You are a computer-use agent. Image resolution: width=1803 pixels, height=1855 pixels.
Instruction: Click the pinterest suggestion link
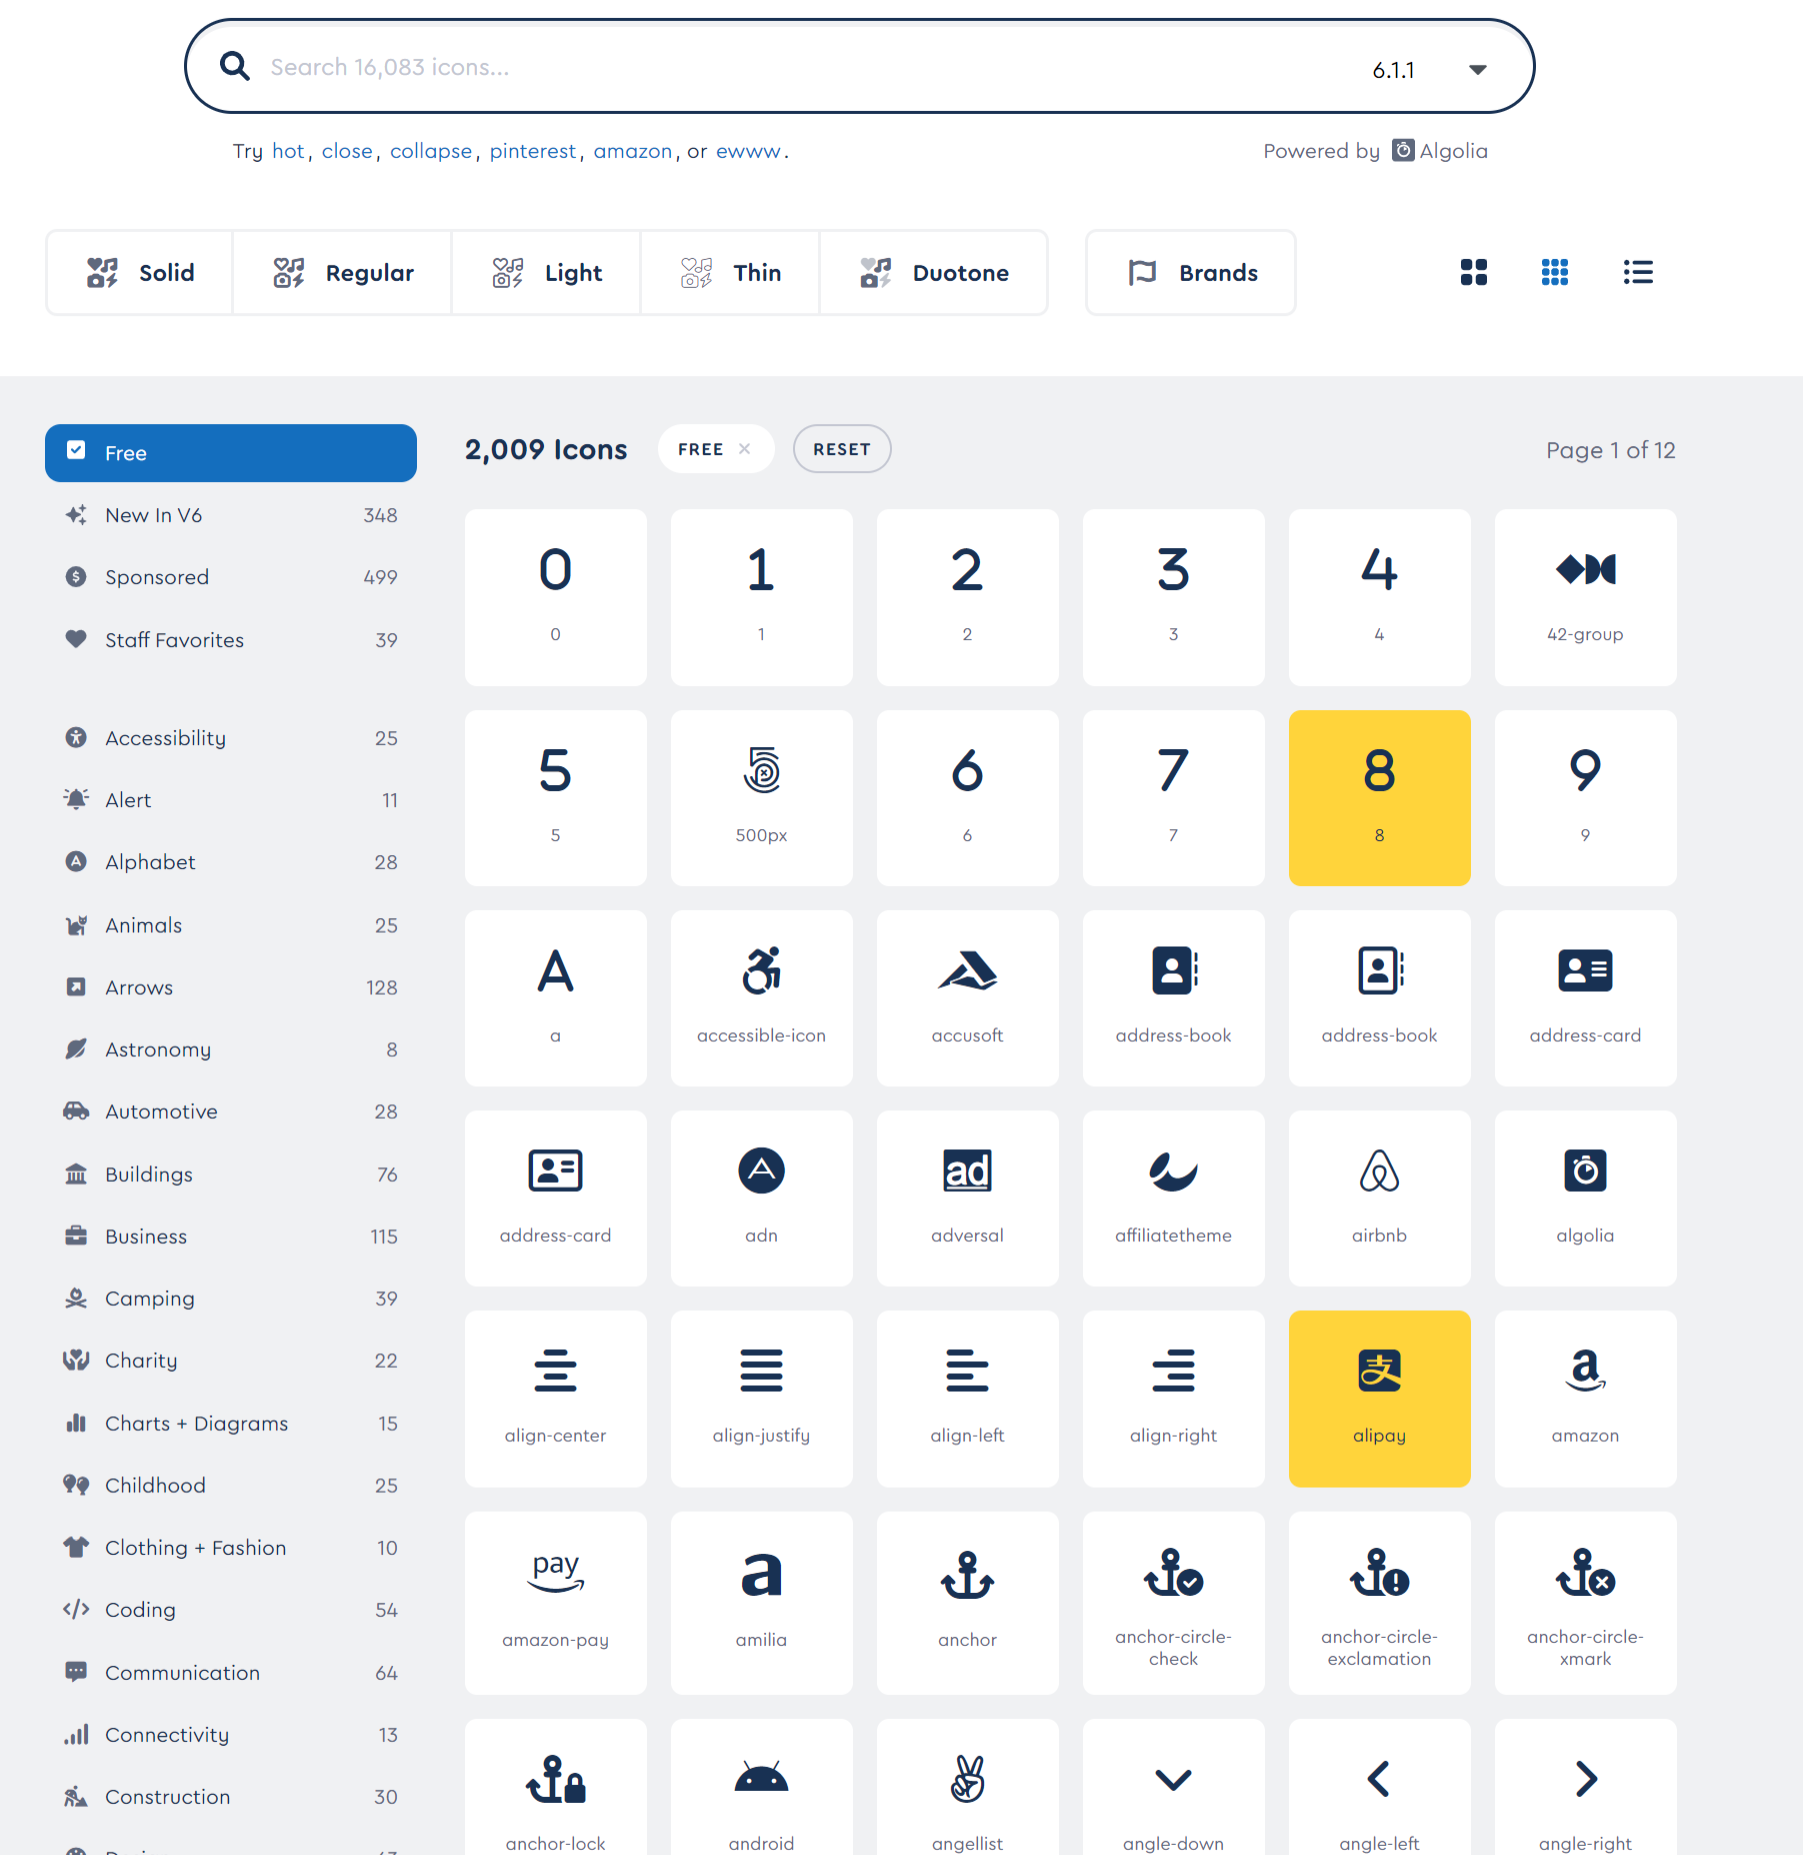533,151
